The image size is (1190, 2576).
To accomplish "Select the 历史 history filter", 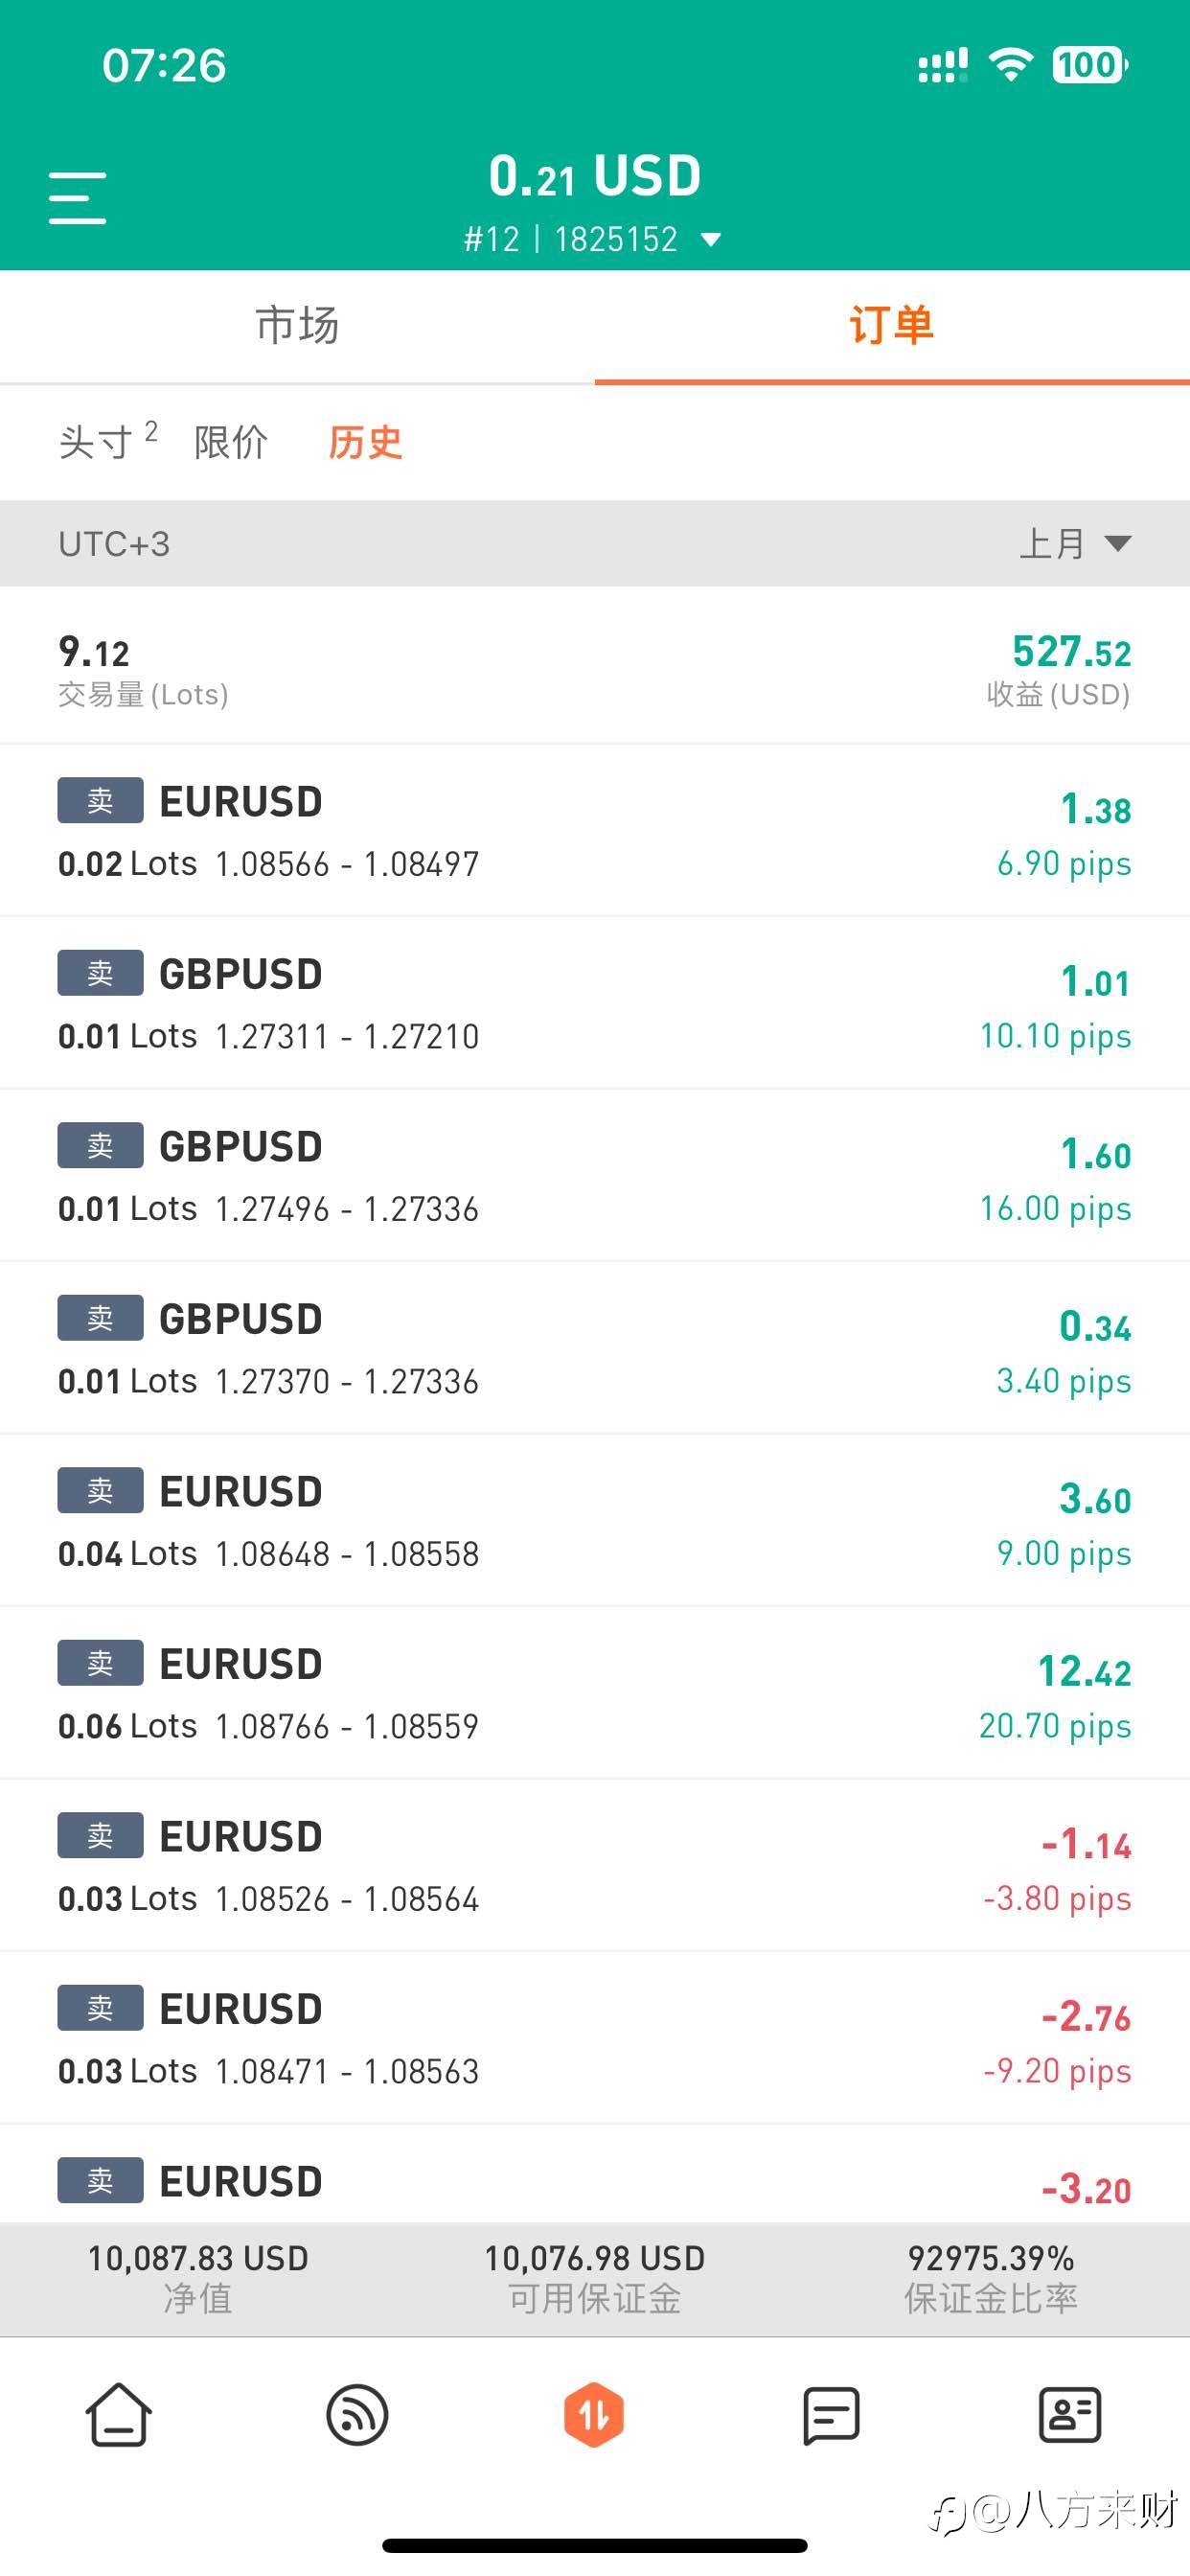I will pos(365,442).
